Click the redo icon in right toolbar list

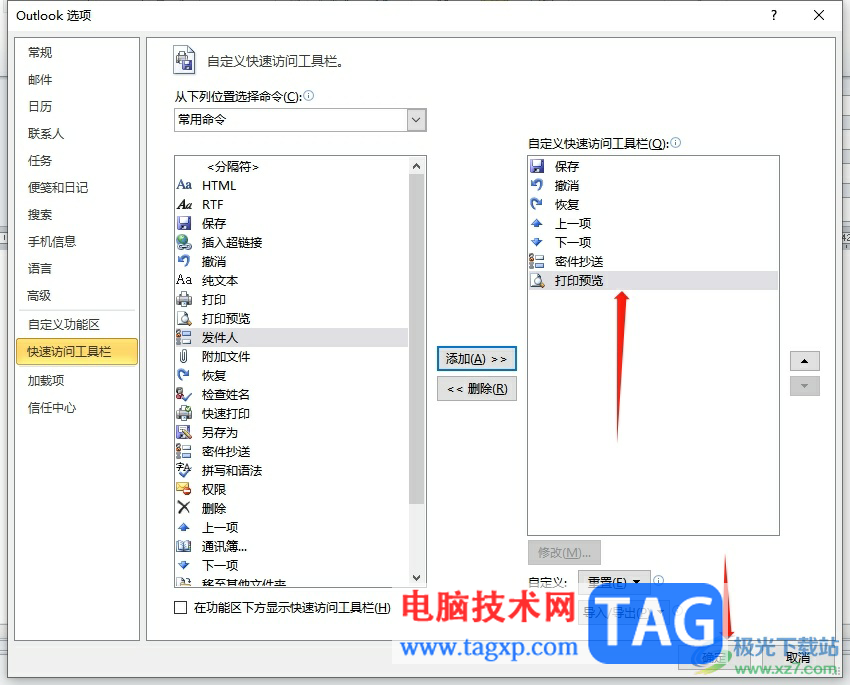click(537, 204)
